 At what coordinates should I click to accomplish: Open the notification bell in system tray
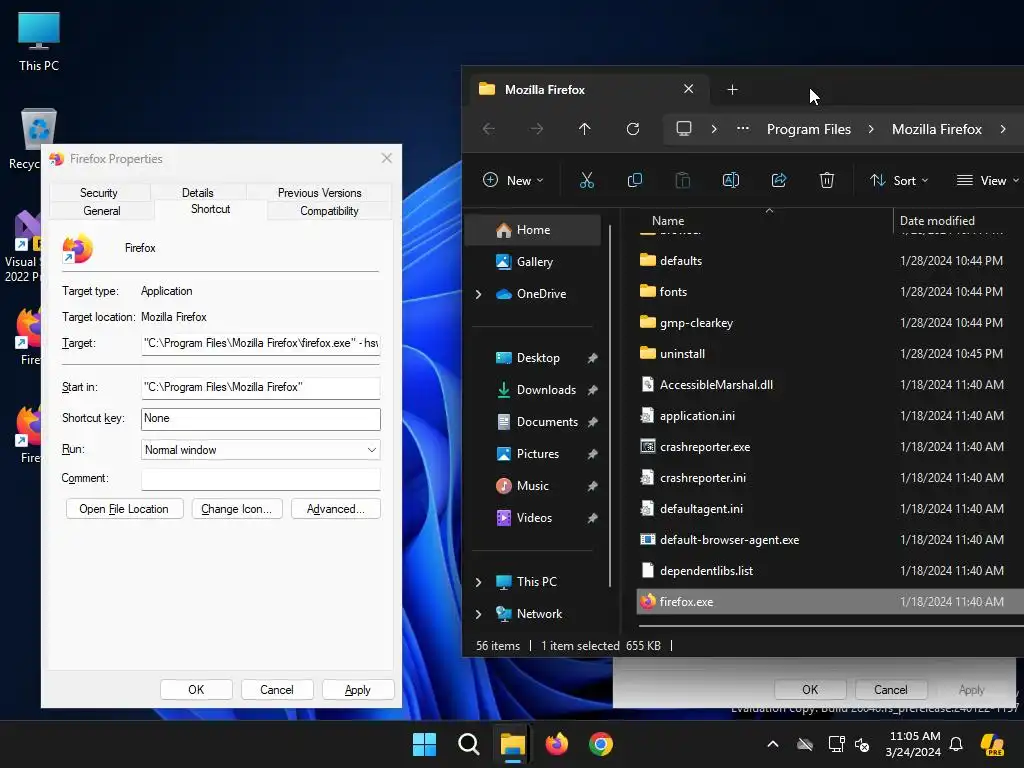pos(956,744)
